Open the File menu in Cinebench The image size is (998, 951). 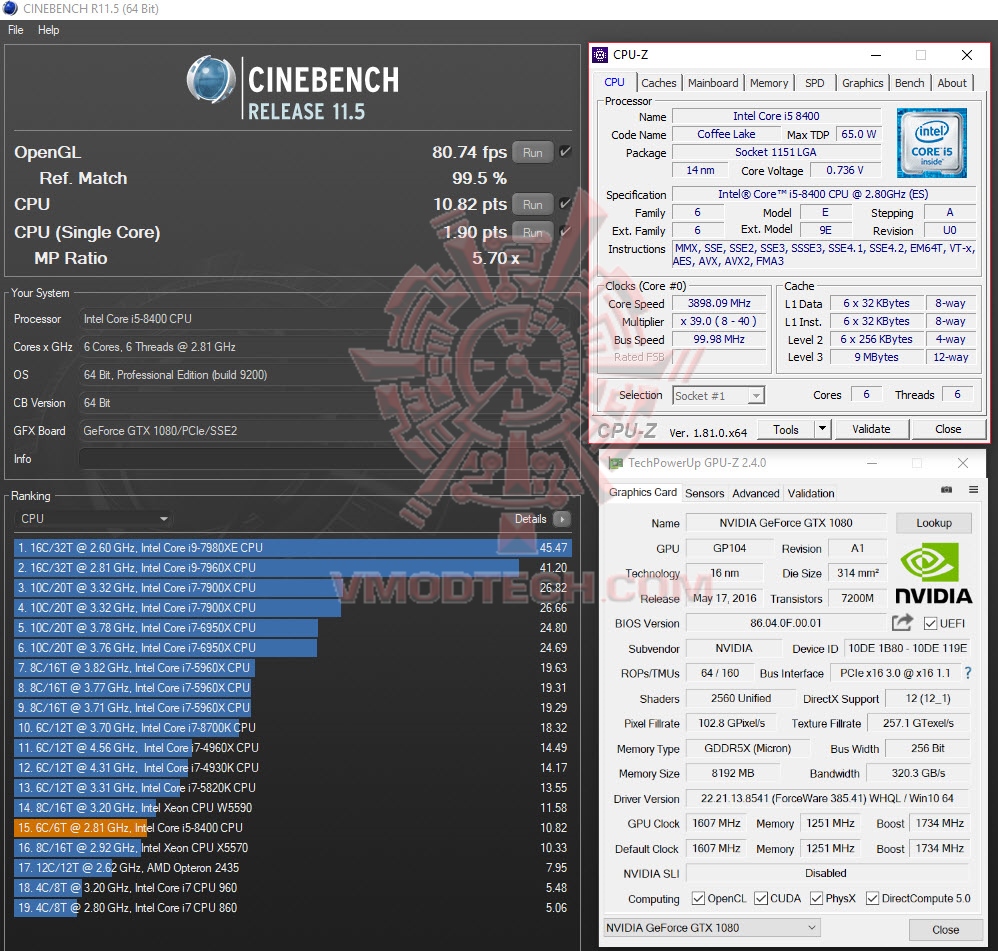[15, 30]
